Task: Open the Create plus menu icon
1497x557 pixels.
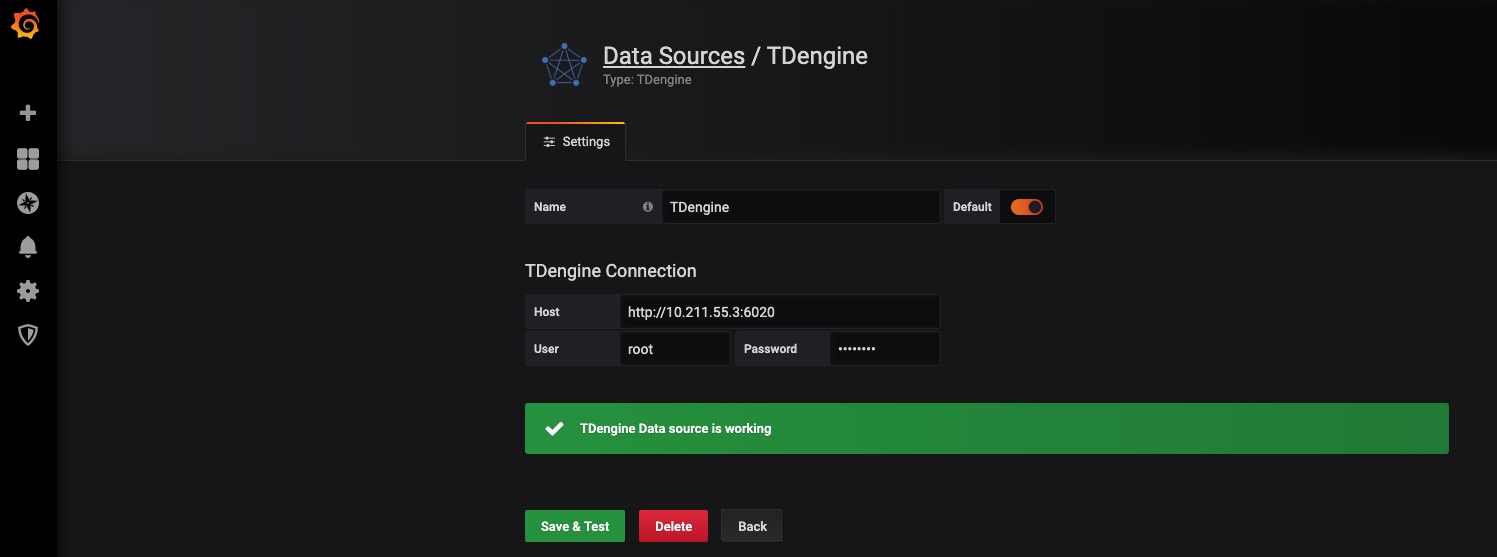Action: click(x=28, y=113)
